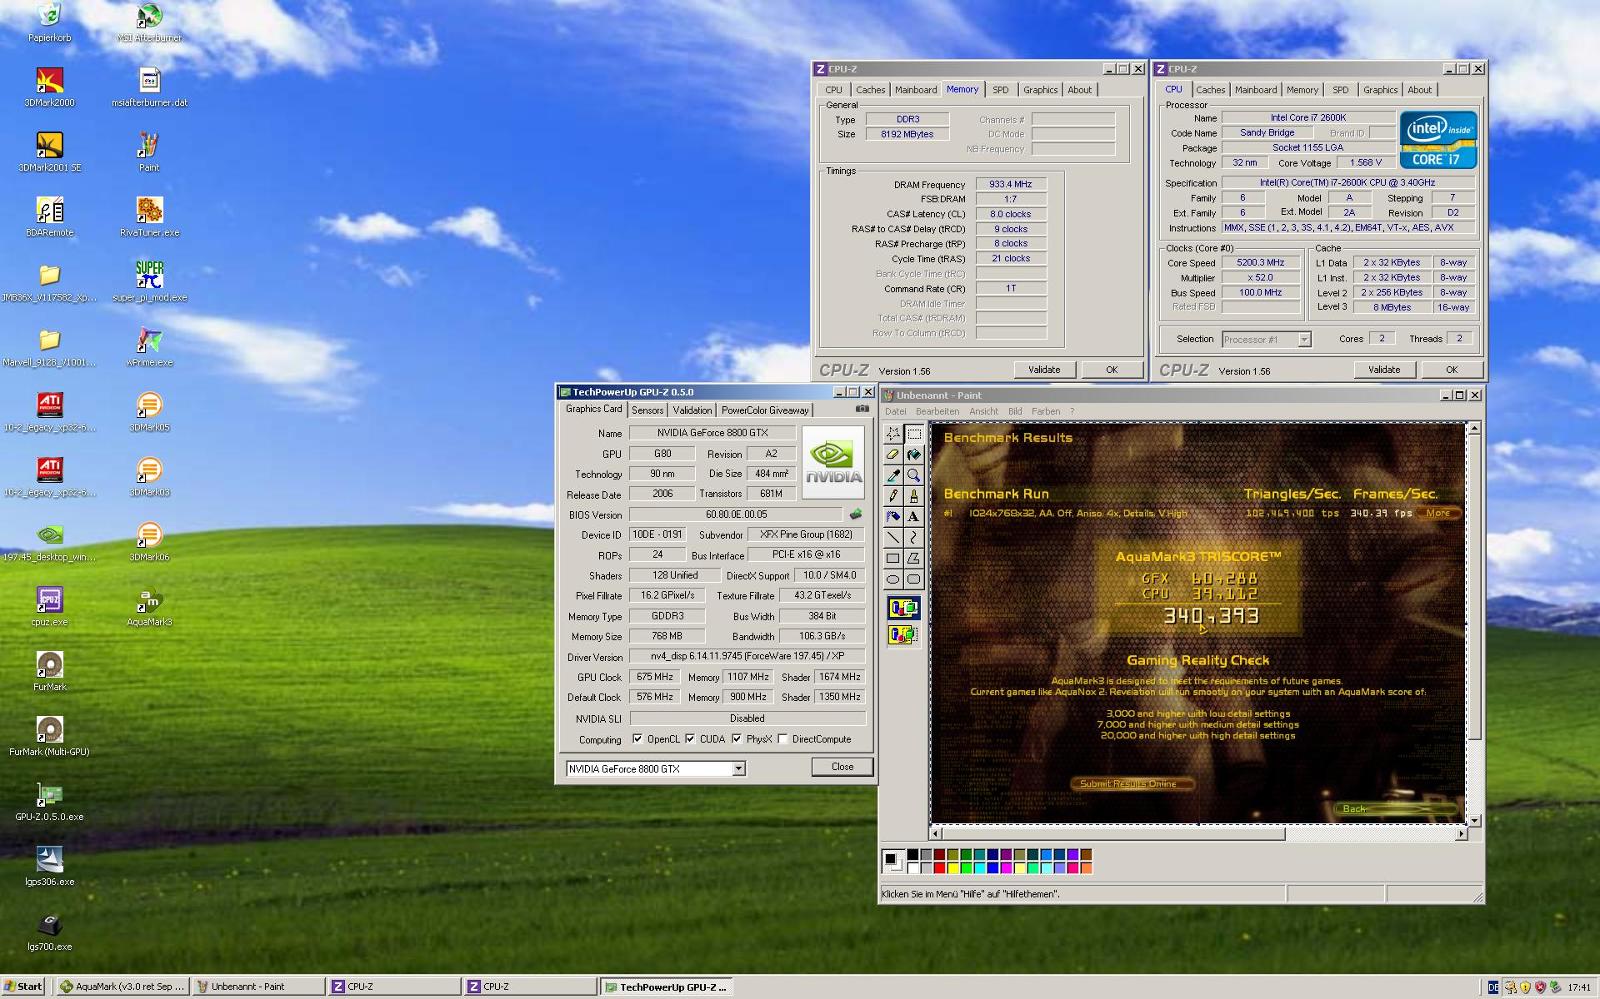Click the Core Speed value 5200.3 MHz

(1260, 263)
